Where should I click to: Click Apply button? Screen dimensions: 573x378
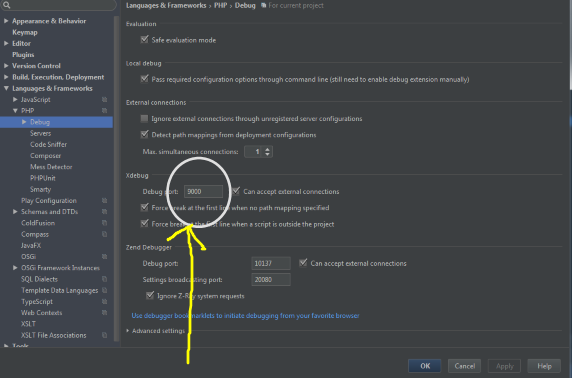pyautogui.click(x=504, y=366)
